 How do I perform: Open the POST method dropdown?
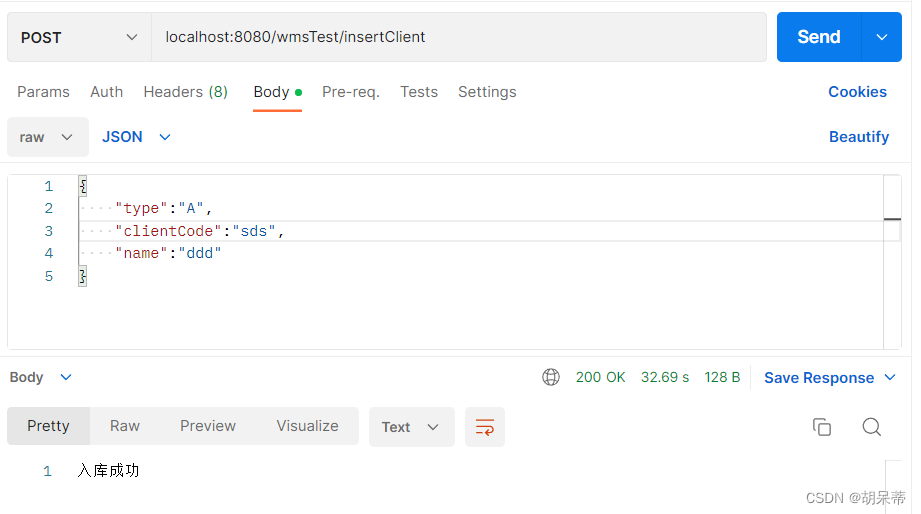click(x=79, y=37)
